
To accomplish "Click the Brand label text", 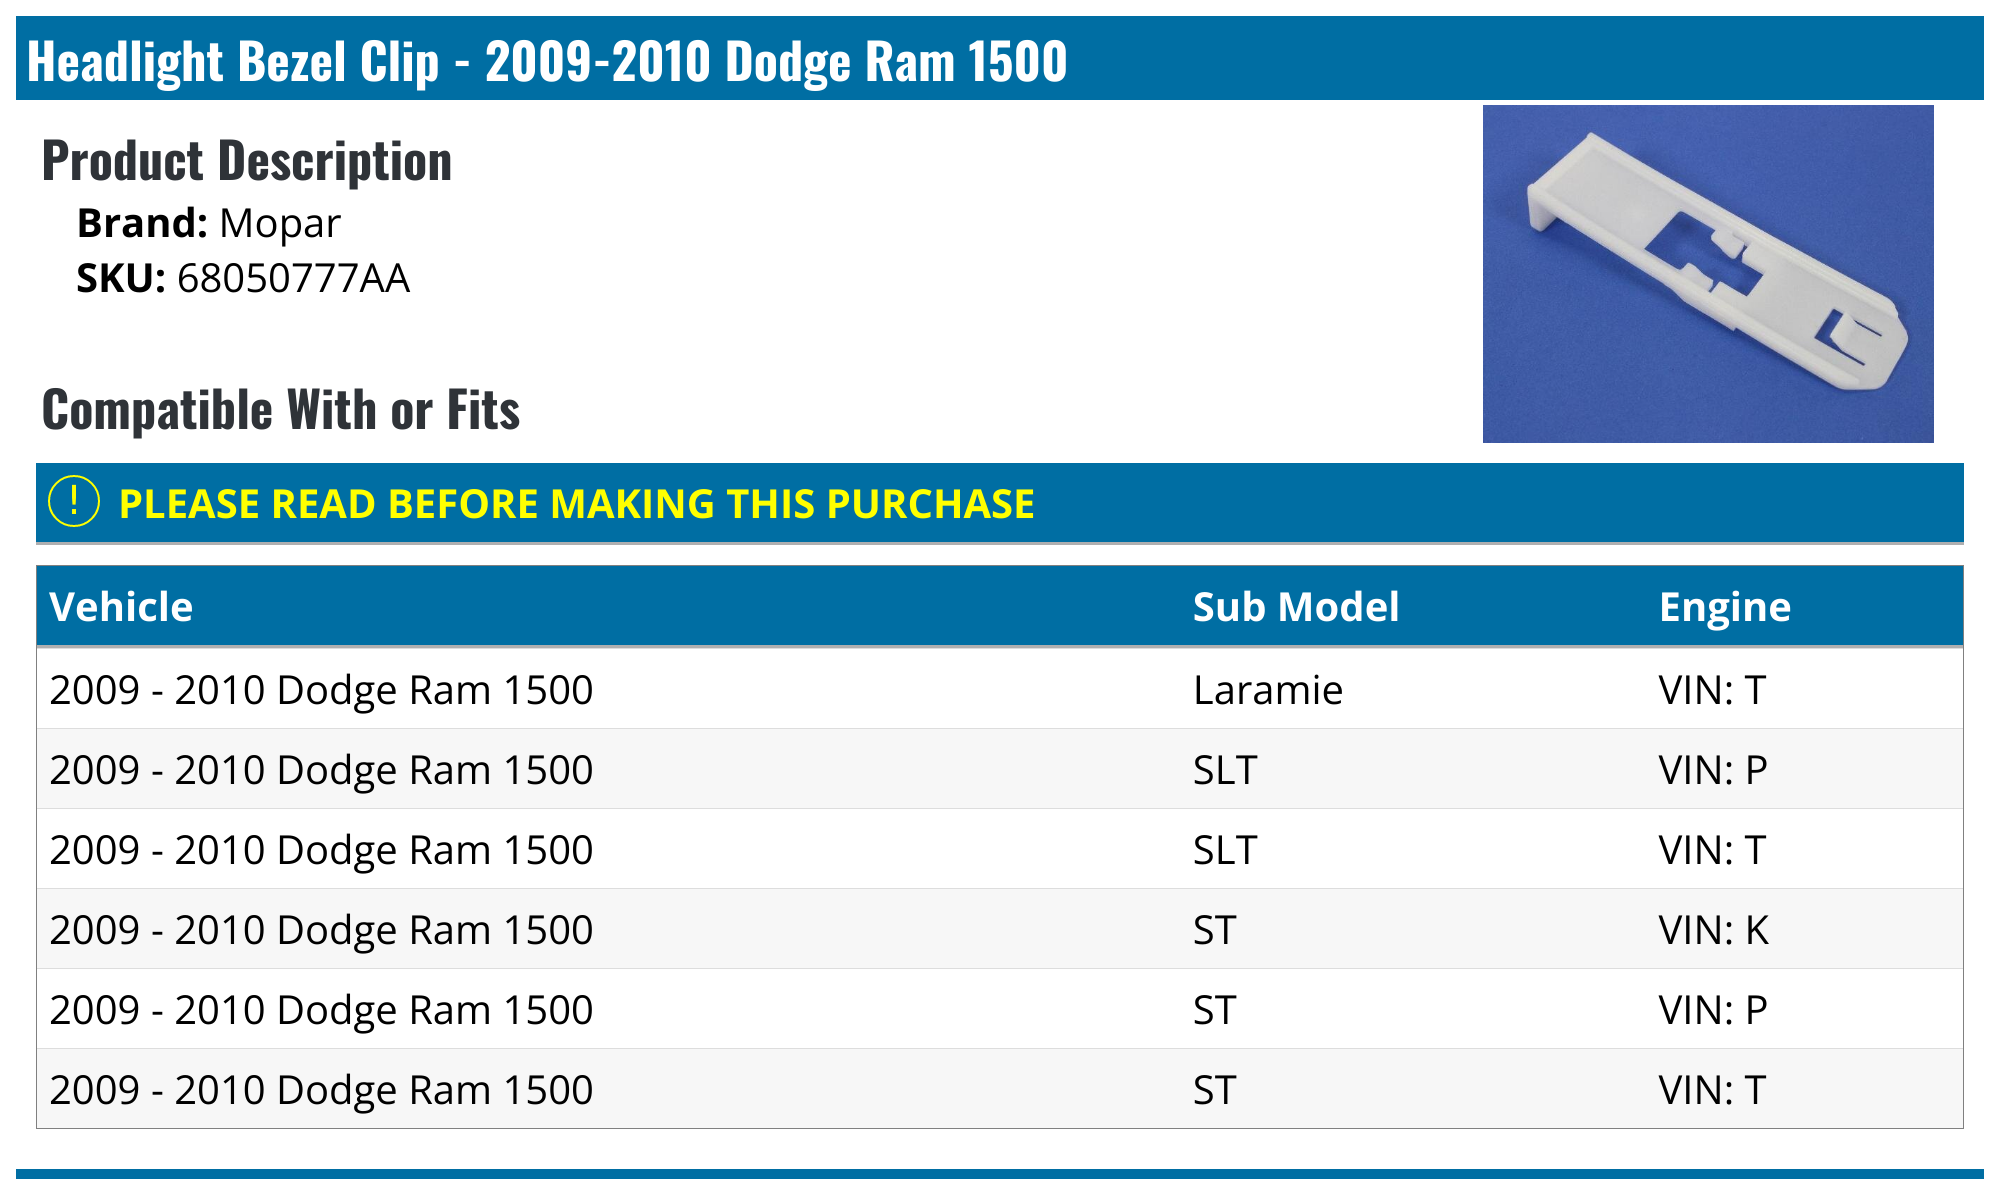I will (142, 223).
